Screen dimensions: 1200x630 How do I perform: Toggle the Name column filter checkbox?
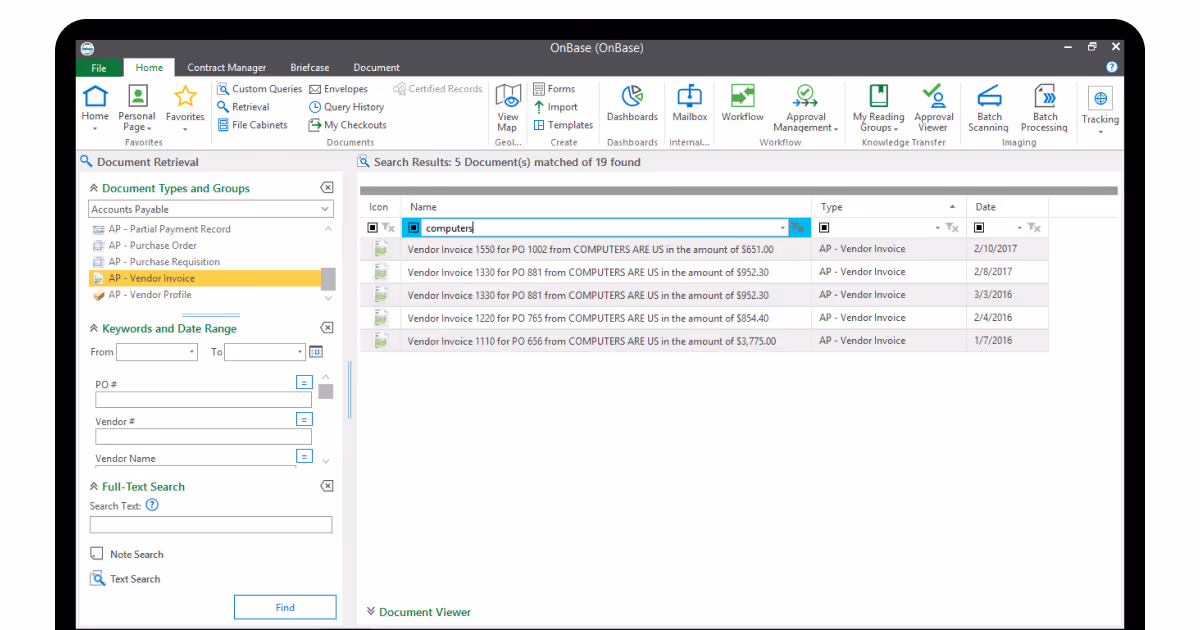pos(413,228)
